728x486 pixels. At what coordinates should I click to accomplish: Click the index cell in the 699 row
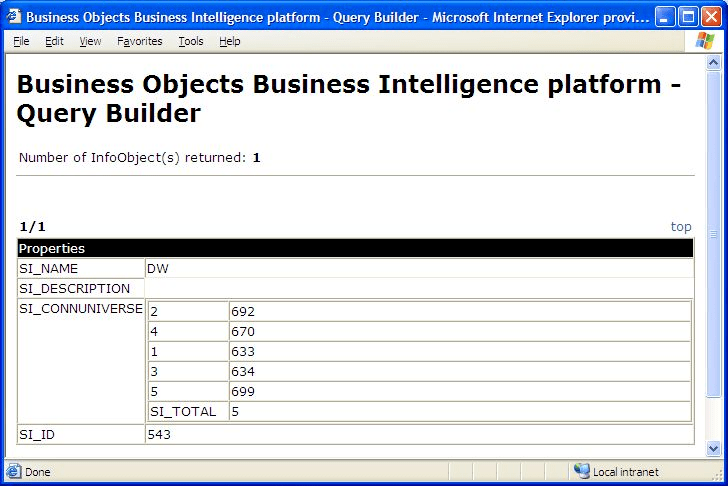(188, 391)
